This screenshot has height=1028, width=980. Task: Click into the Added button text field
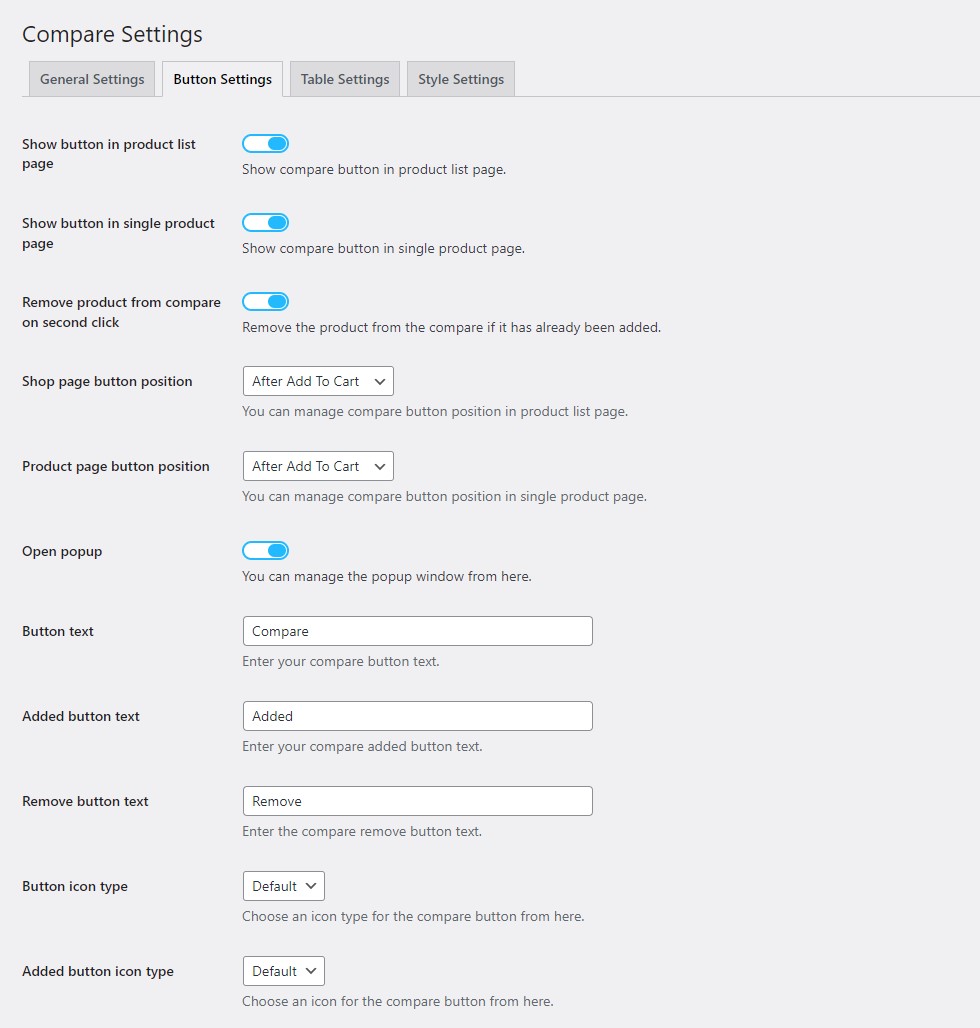(x=418, y=716)
